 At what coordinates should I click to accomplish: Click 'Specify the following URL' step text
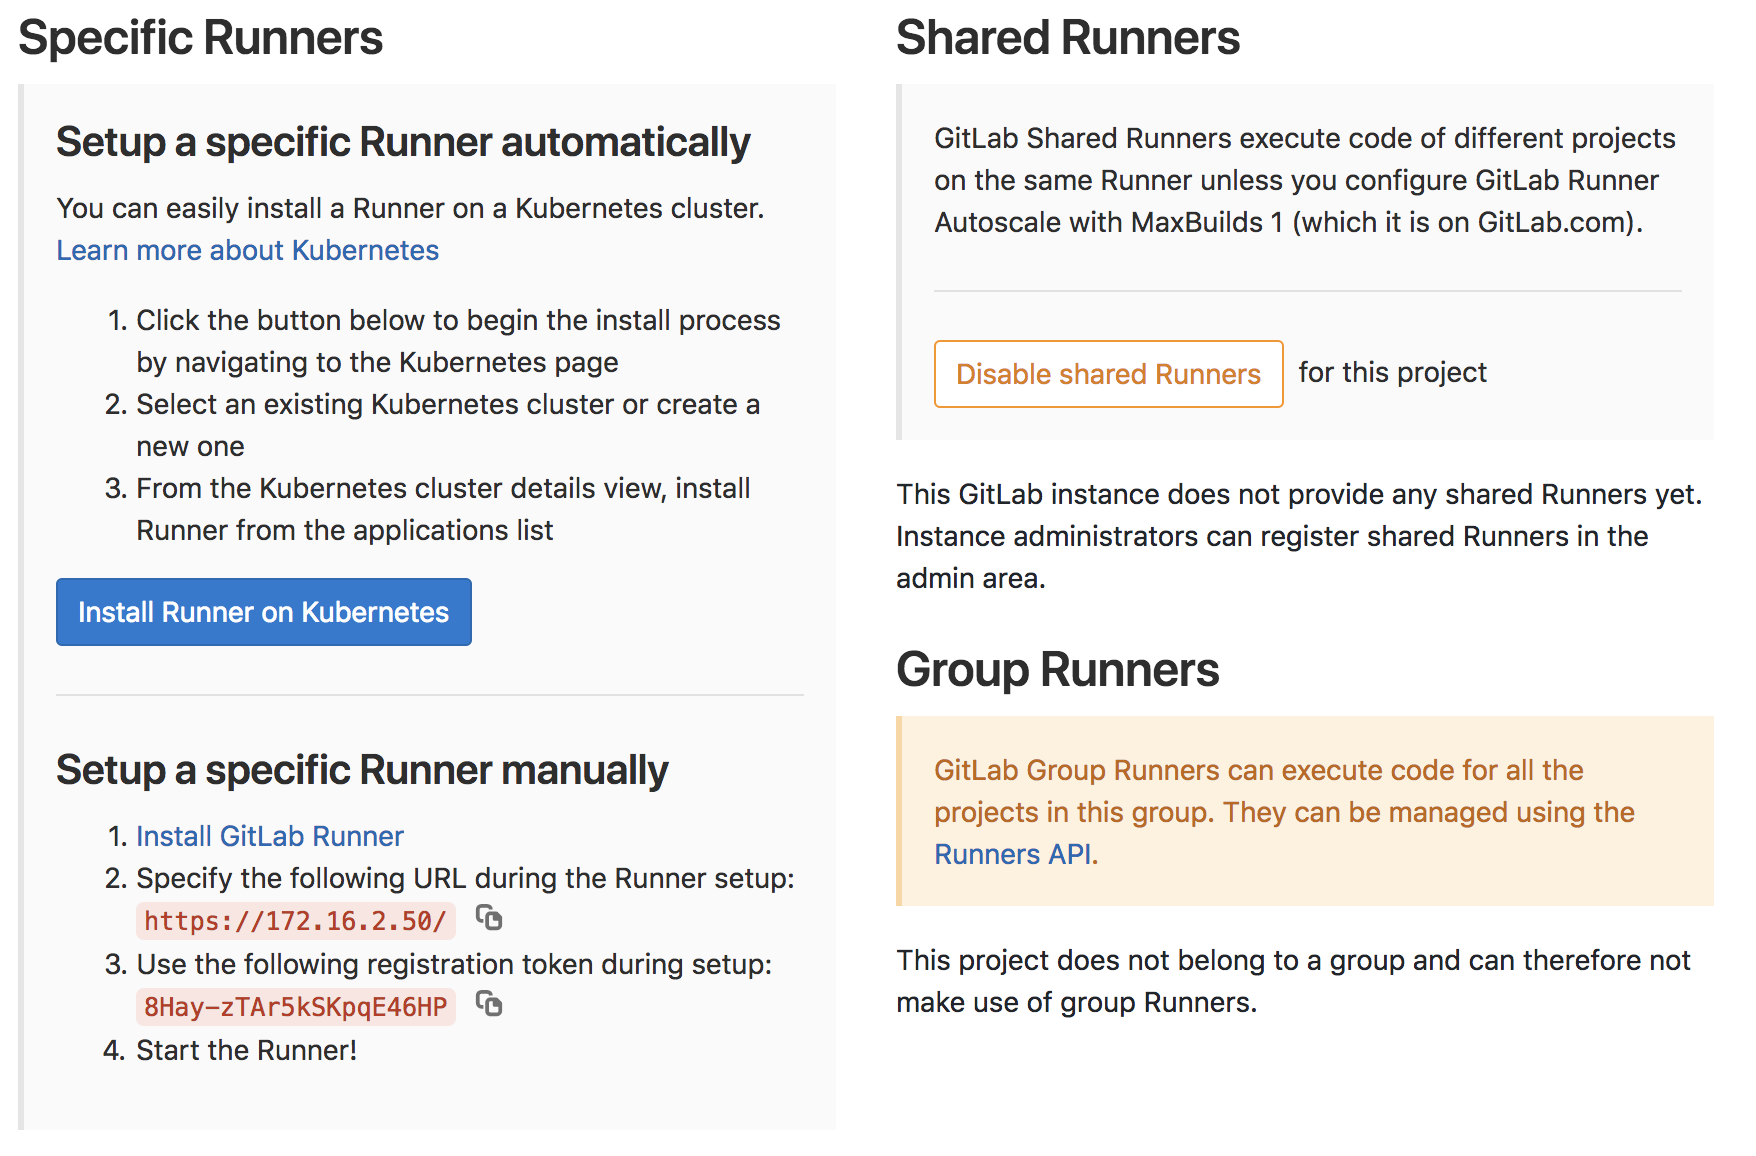click(x=465, y=878)
